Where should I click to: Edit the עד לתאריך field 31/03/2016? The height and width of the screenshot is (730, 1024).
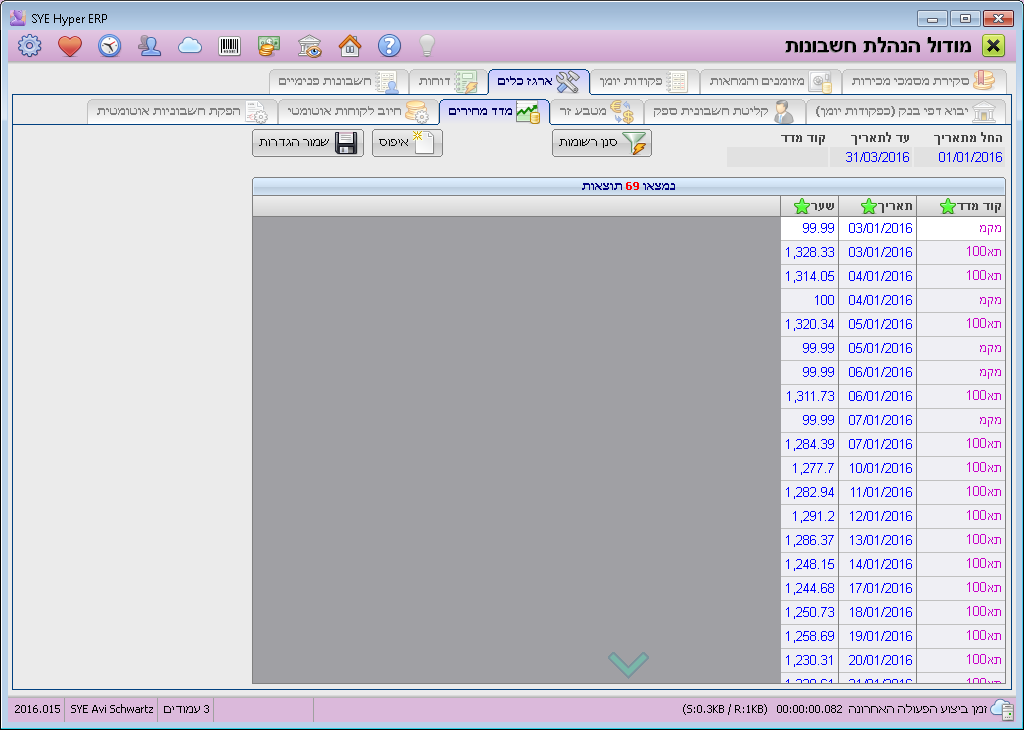tap(871, 157)
